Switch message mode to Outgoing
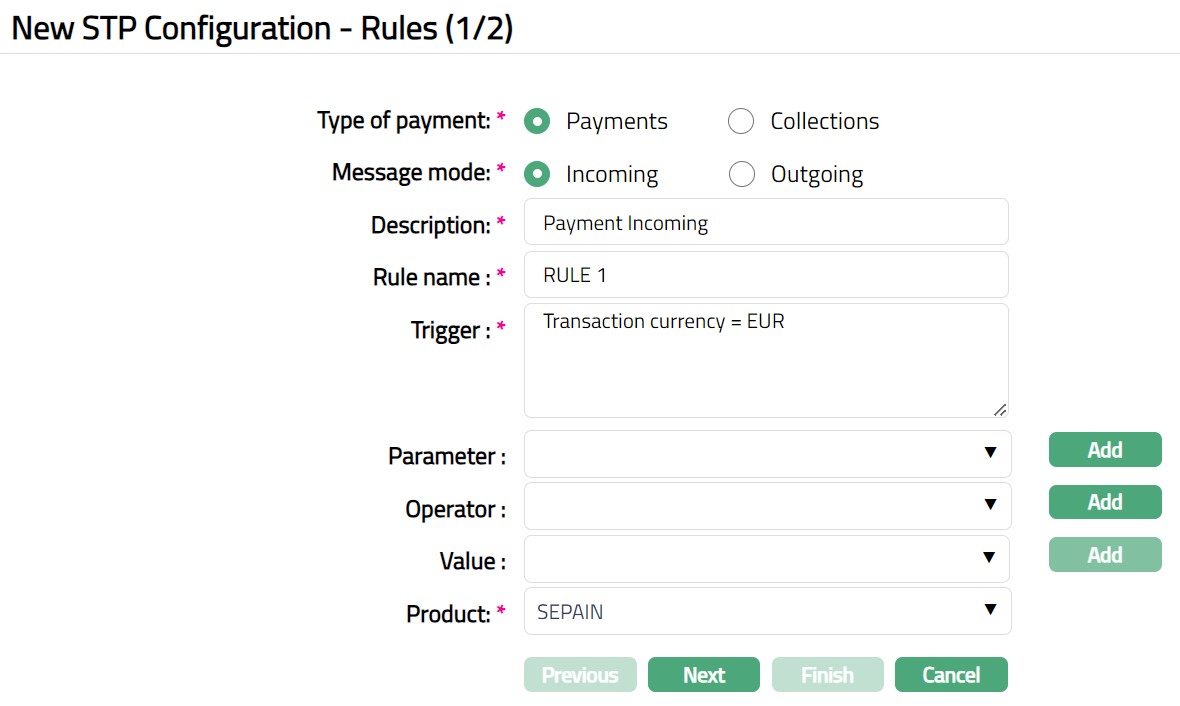Viewport: 1180px width, 706px height. (741, 174)
